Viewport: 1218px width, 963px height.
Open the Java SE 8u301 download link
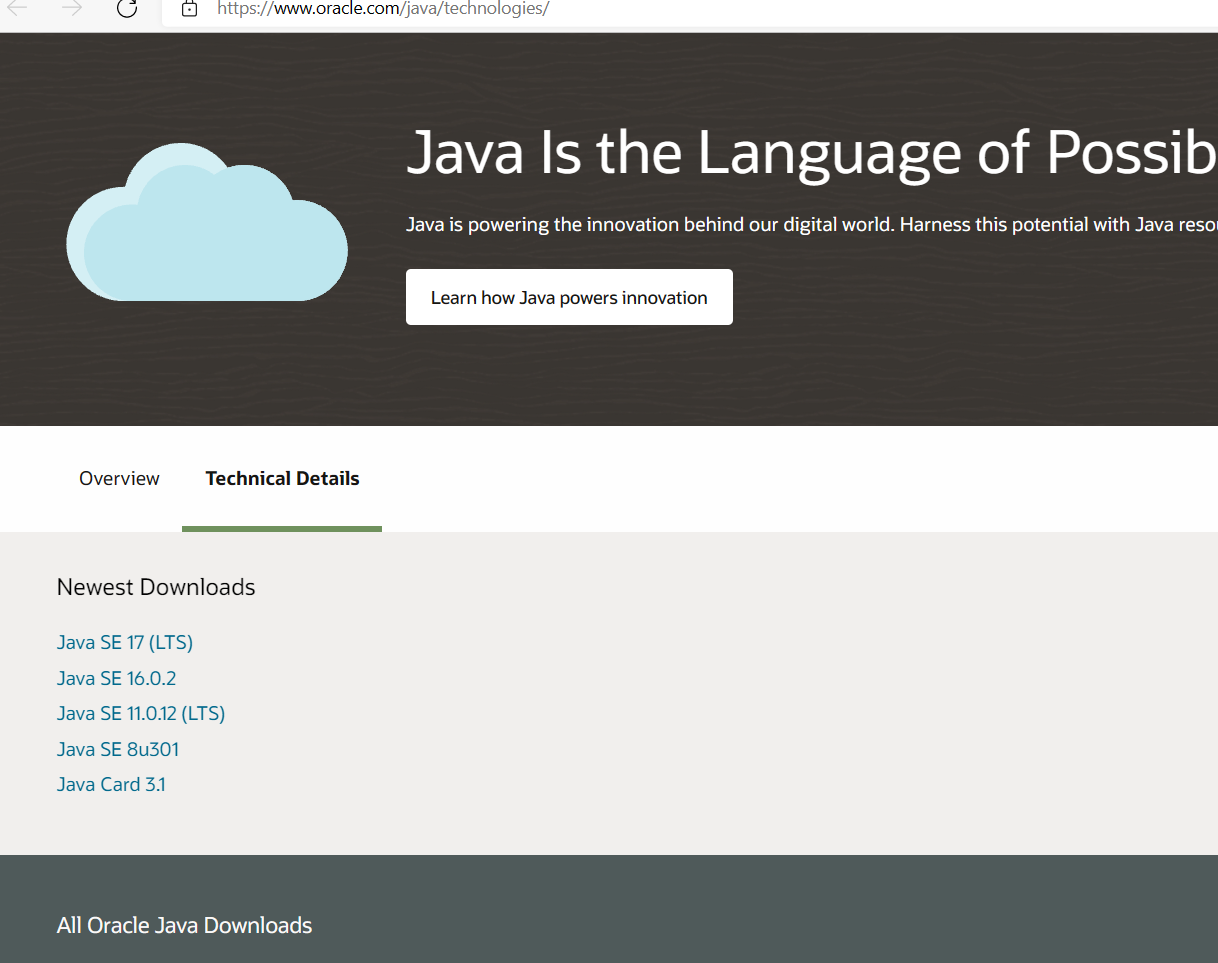[118, 750]
